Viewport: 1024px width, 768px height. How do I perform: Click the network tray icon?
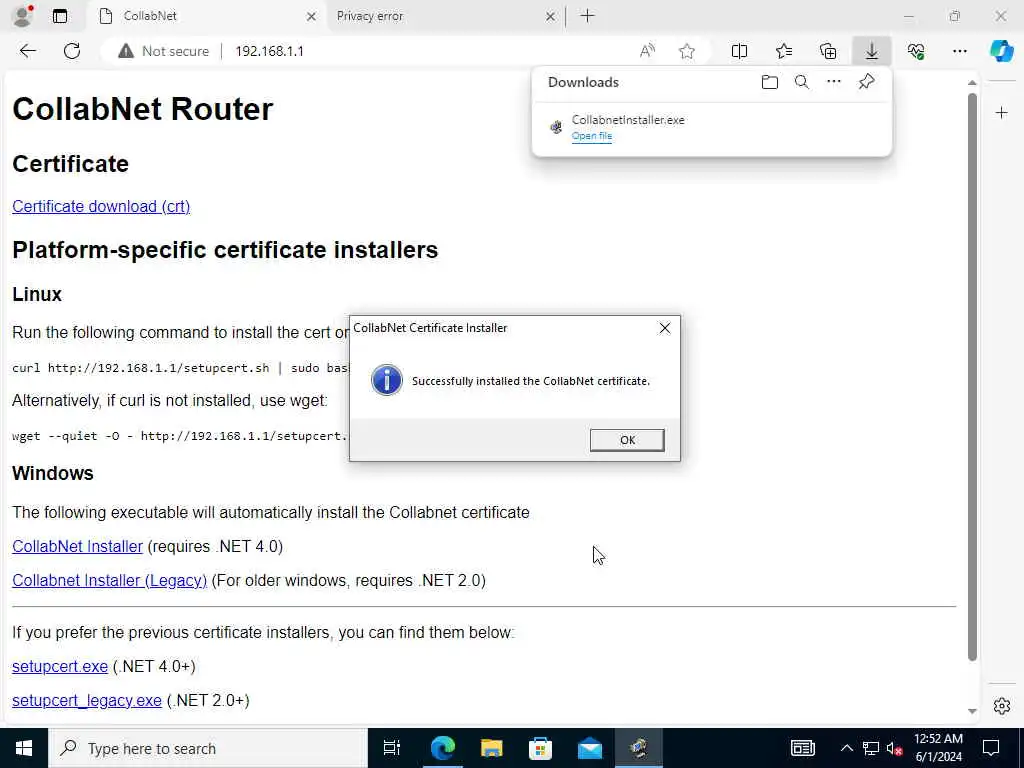point(871,748)
